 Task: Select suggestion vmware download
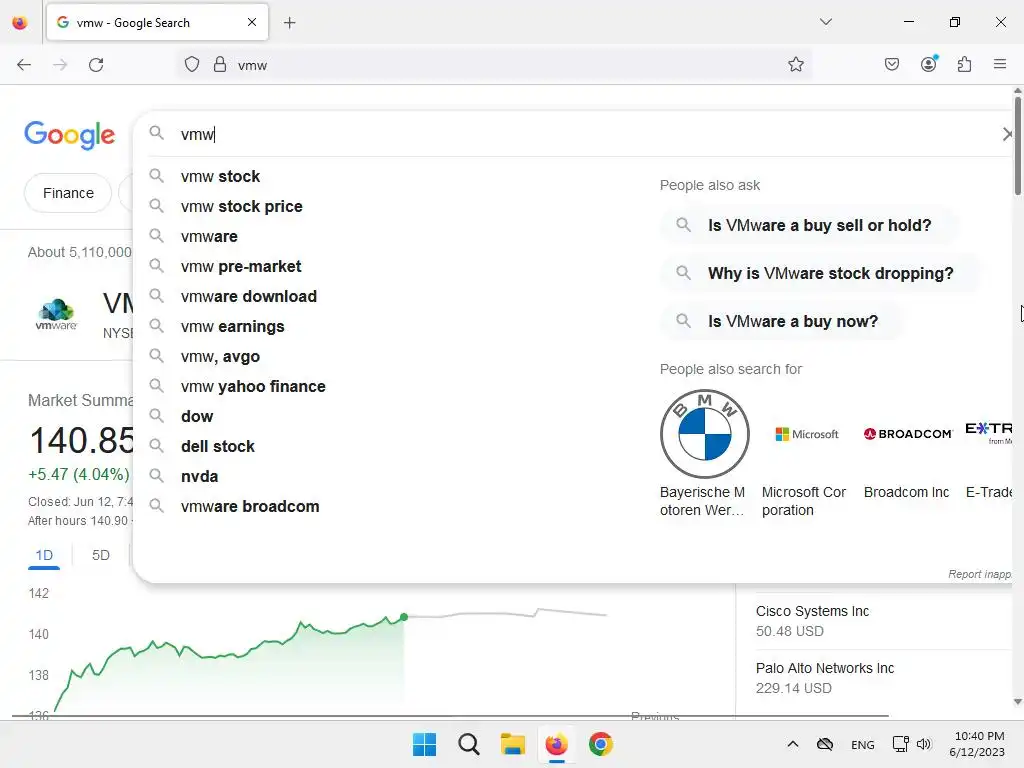pos(249,296)
